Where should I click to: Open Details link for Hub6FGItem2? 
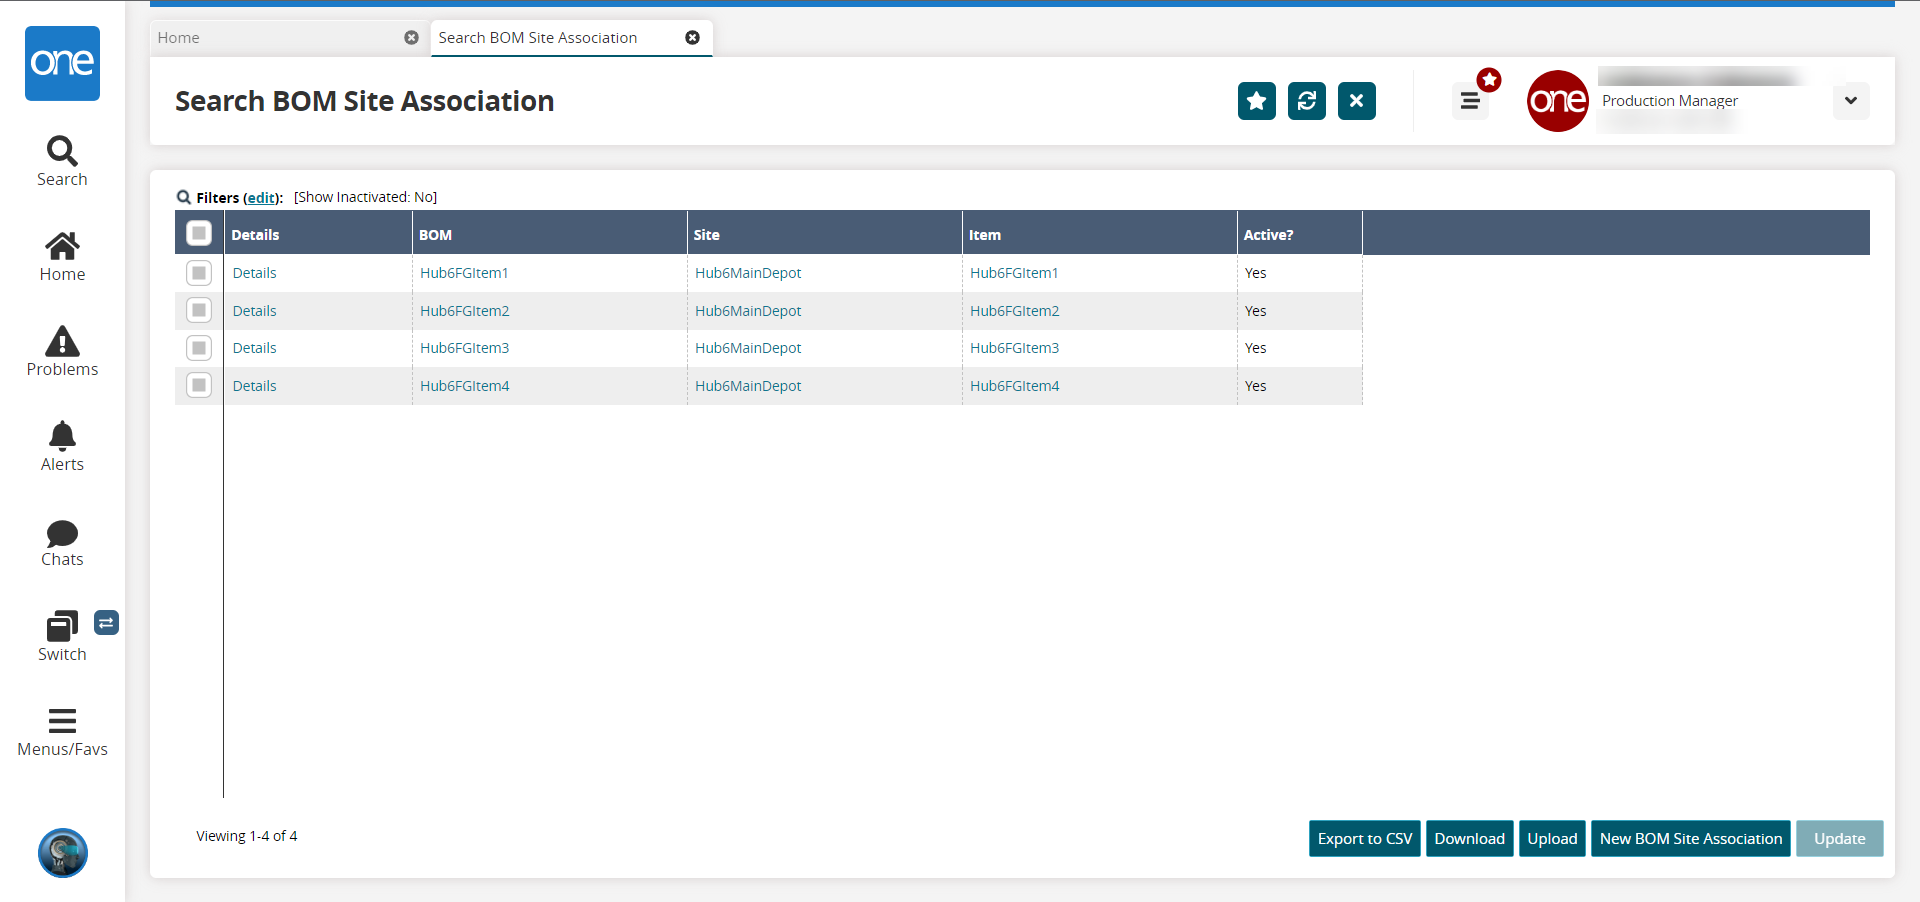[255, 311]
